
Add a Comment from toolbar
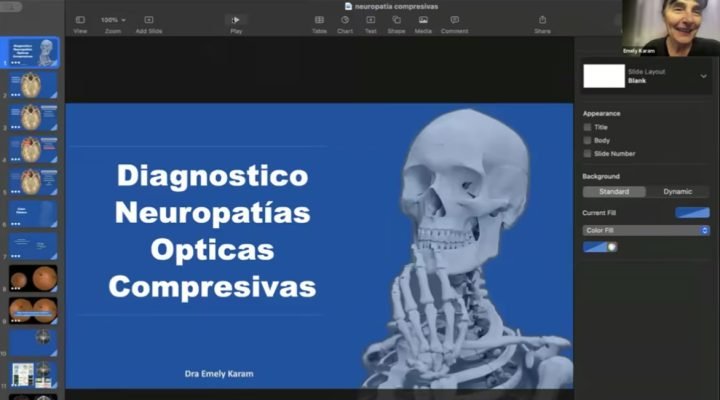[x=454, y=19]
